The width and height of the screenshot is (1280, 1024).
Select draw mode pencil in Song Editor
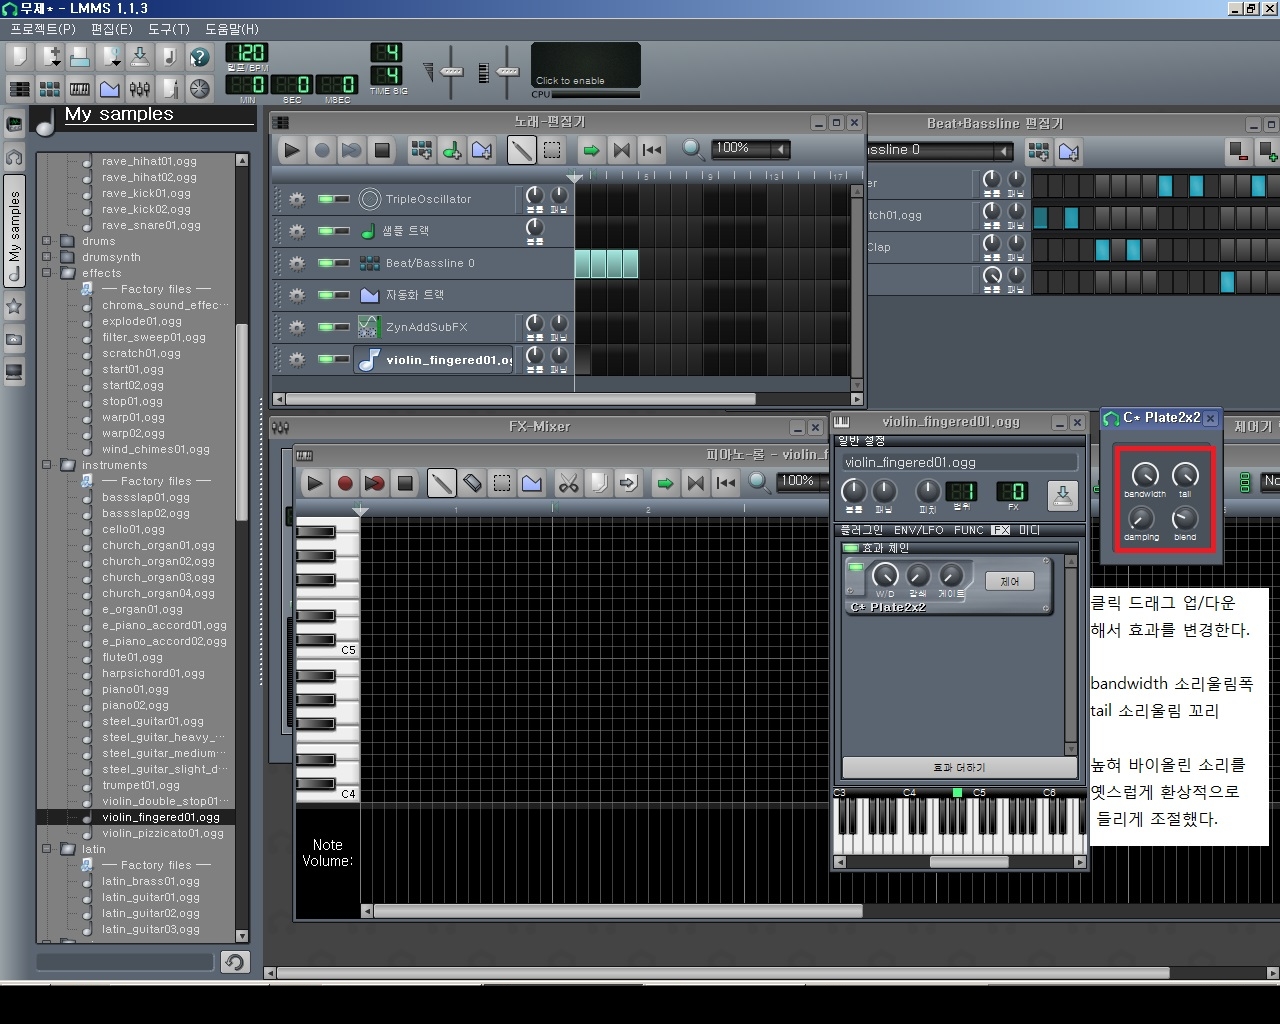tap(521, 150)
